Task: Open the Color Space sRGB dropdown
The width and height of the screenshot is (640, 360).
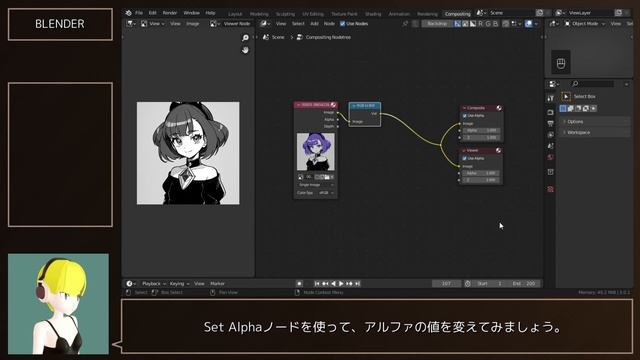Action: 326,193
